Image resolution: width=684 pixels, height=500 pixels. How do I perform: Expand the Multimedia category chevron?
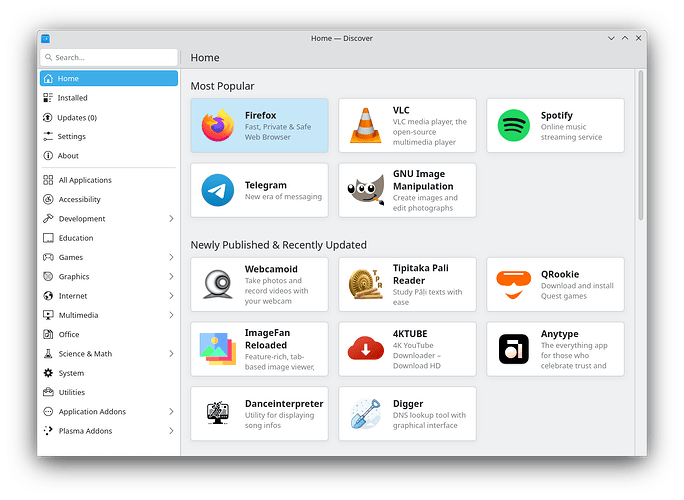(171, 315)
